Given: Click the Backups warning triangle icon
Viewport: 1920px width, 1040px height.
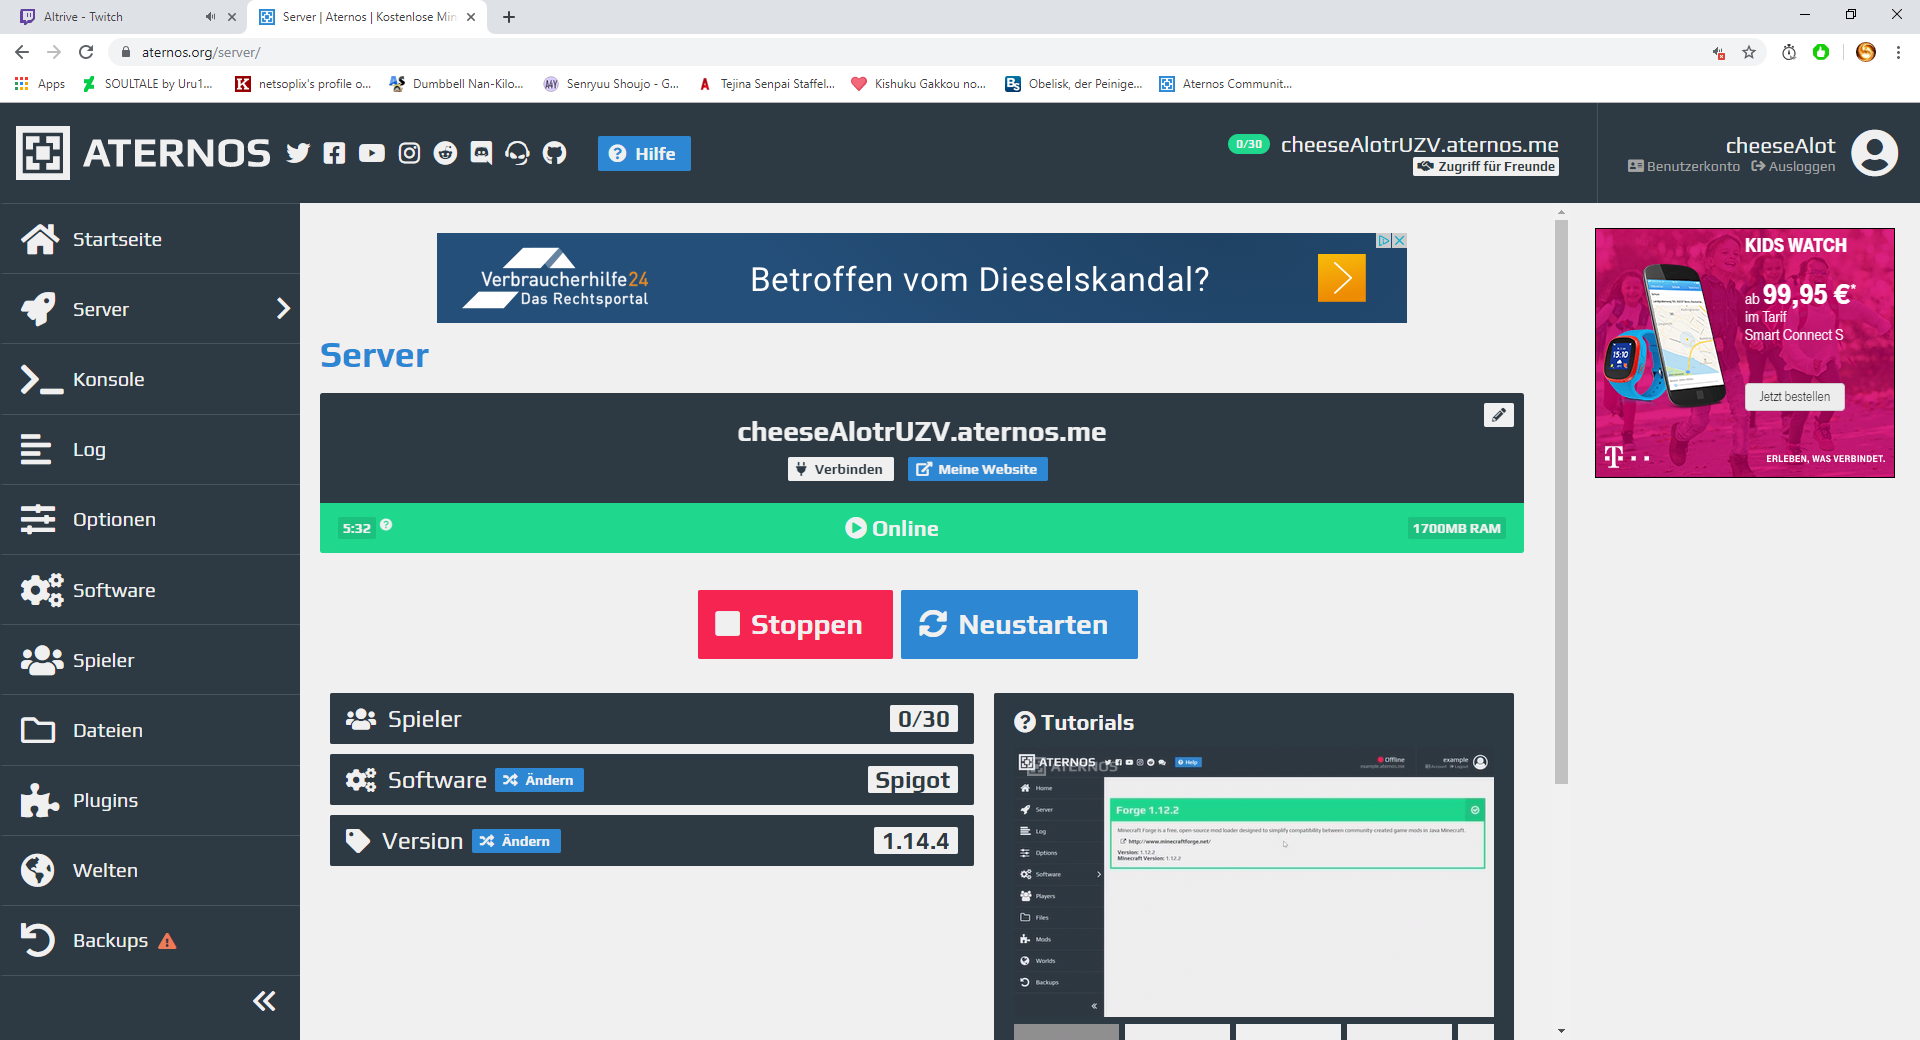Looking at the screenshot, I should point(167,941).
